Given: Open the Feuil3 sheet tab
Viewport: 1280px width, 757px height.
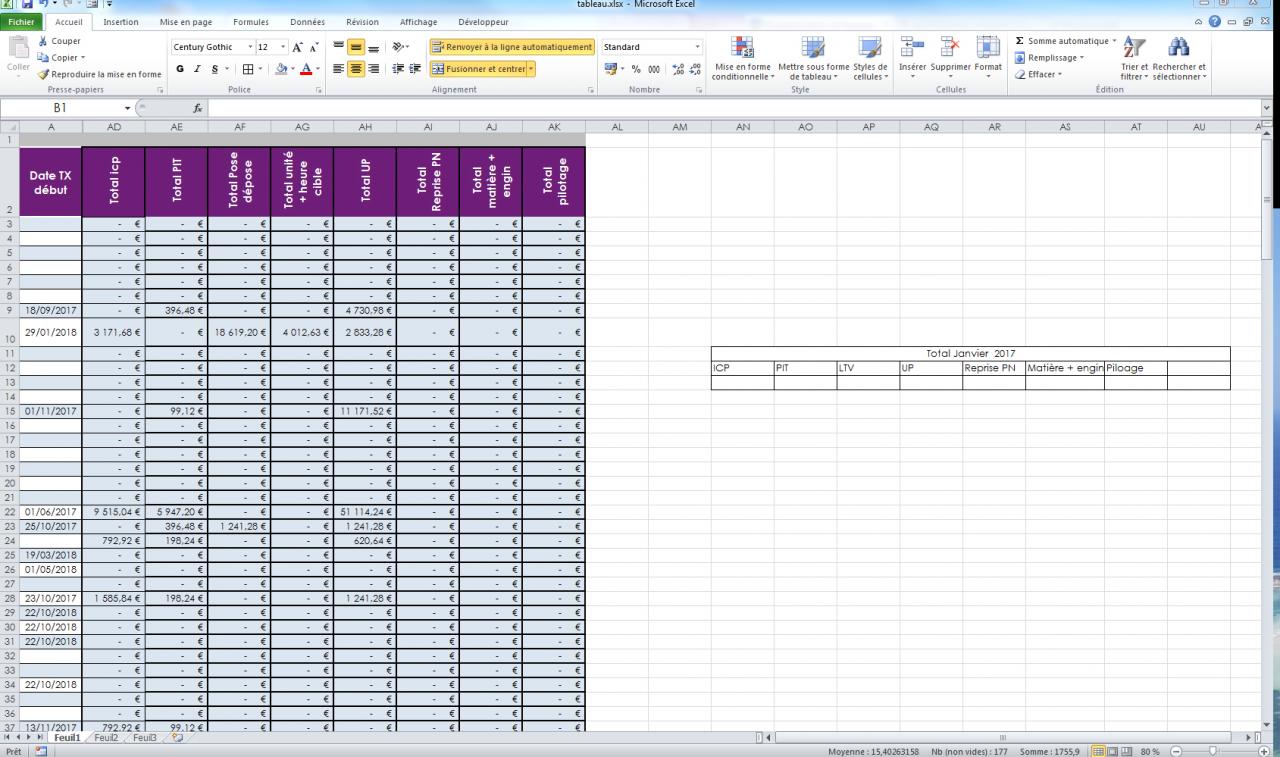Looking at the screenshot, I should point(145,737).
